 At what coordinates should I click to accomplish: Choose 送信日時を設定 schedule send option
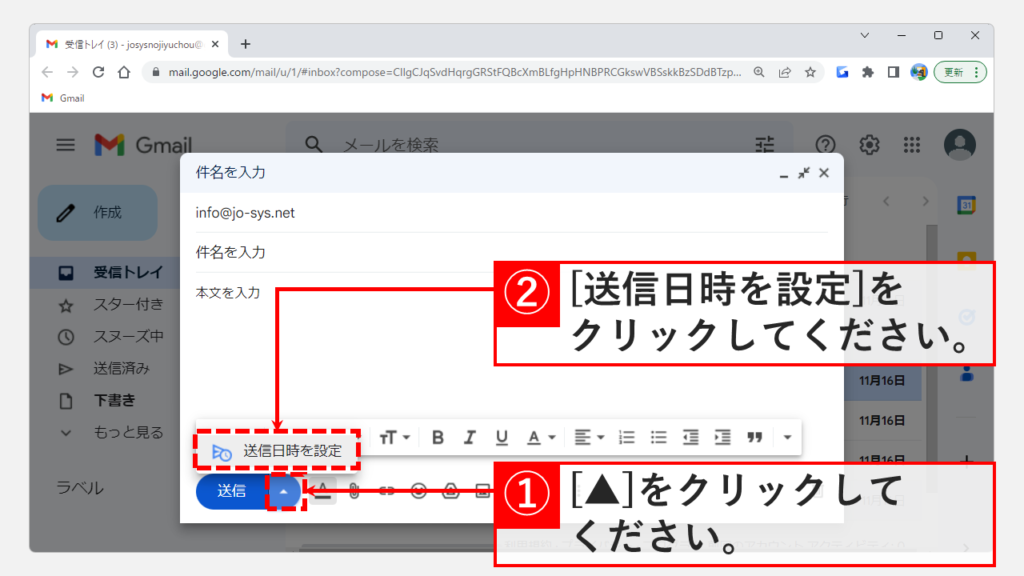277,451
